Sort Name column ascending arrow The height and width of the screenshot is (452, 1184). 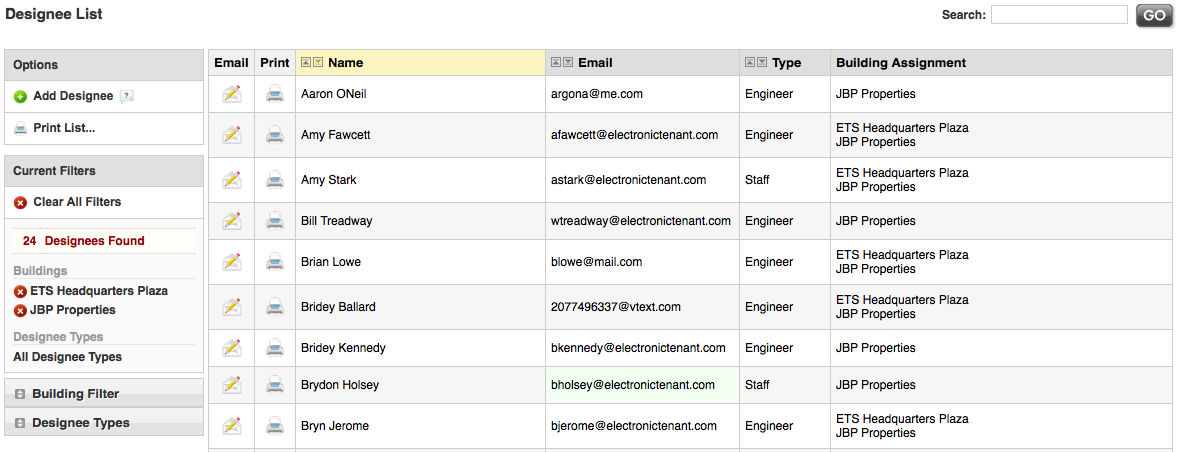coord(306,62)
